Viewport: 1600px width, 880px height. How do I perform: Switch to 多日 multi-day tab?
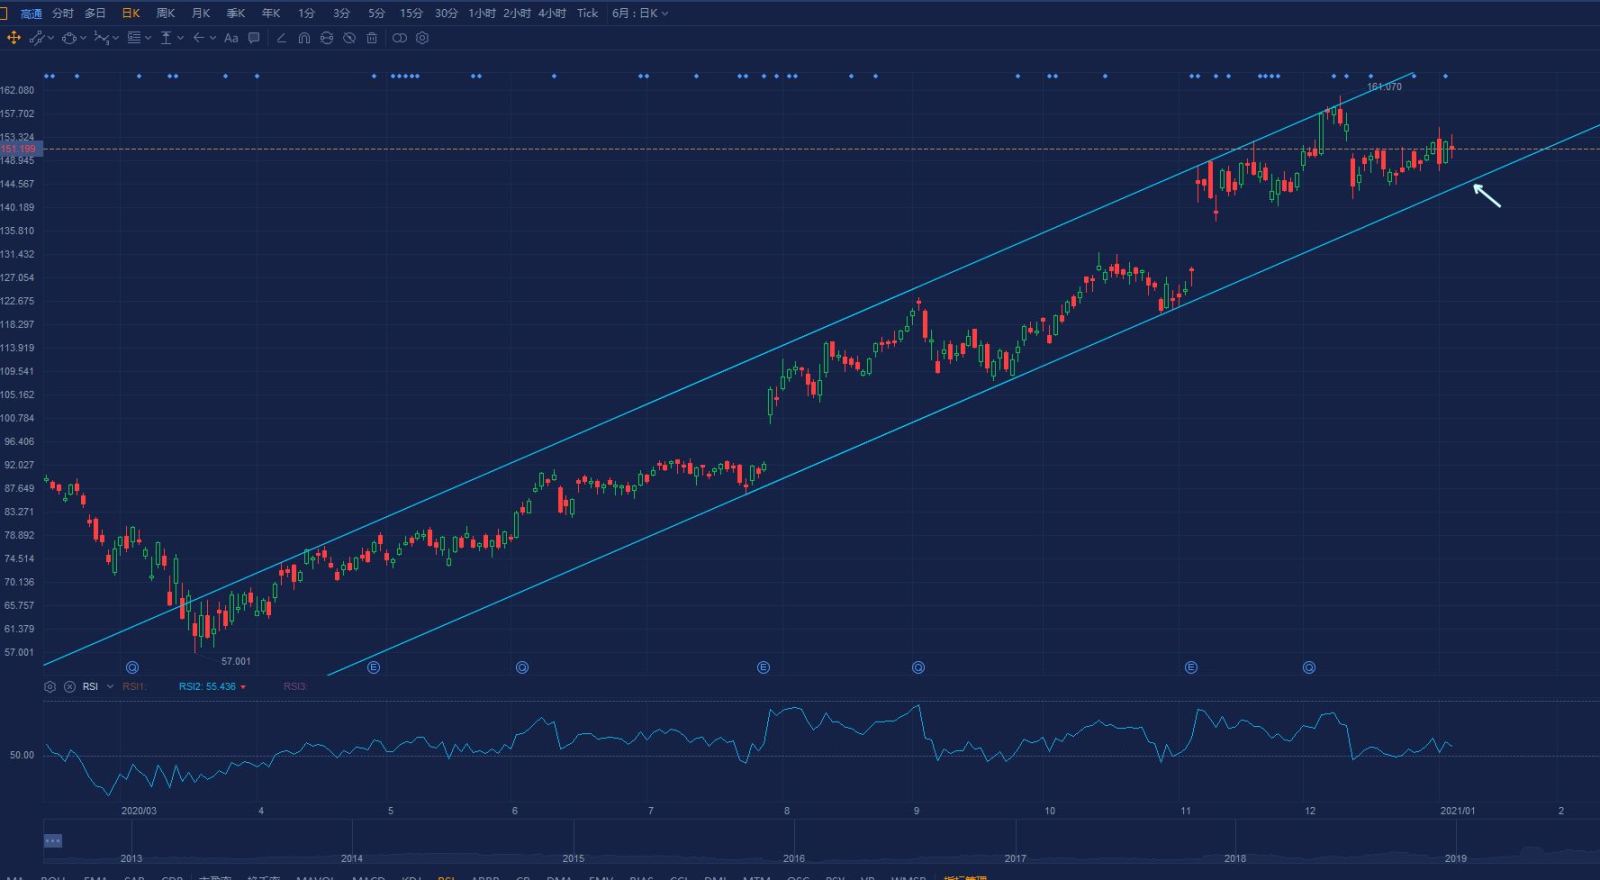click(95, 13)
